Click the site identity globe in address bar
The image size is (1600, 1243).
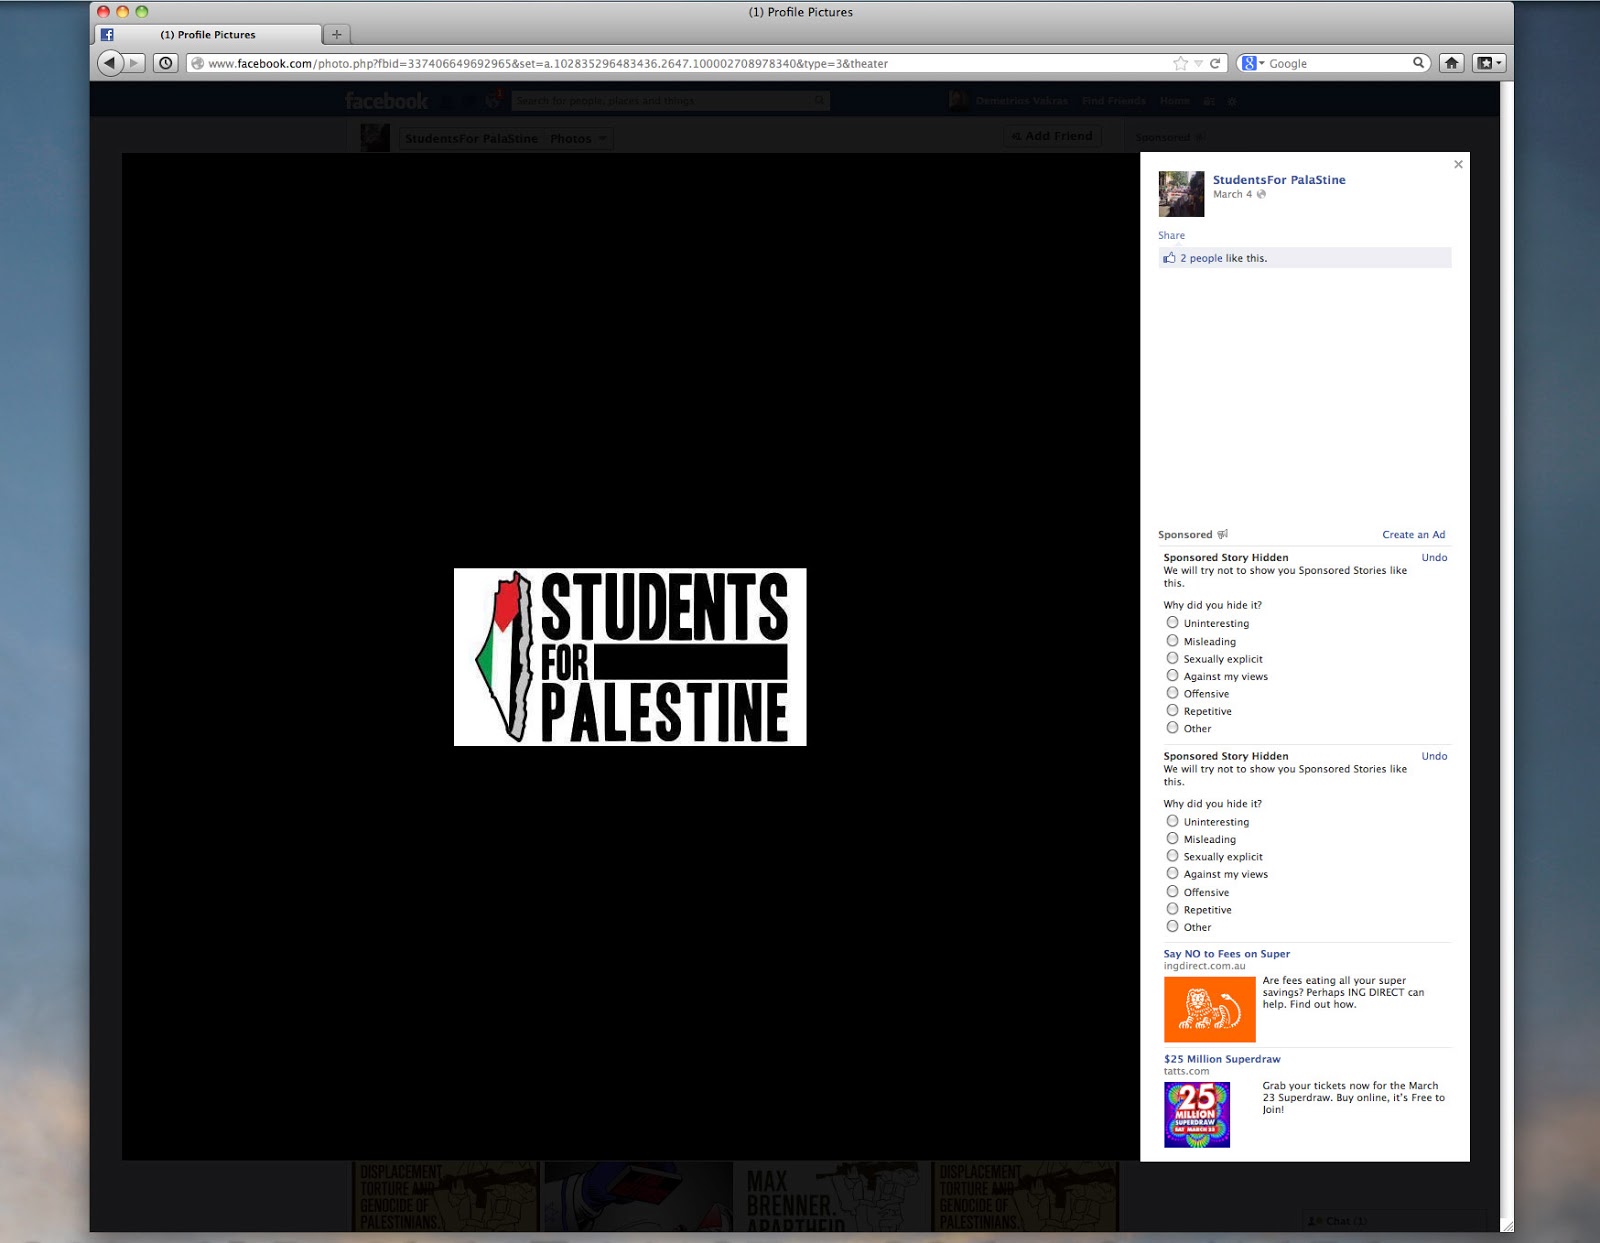coord(198,63)
